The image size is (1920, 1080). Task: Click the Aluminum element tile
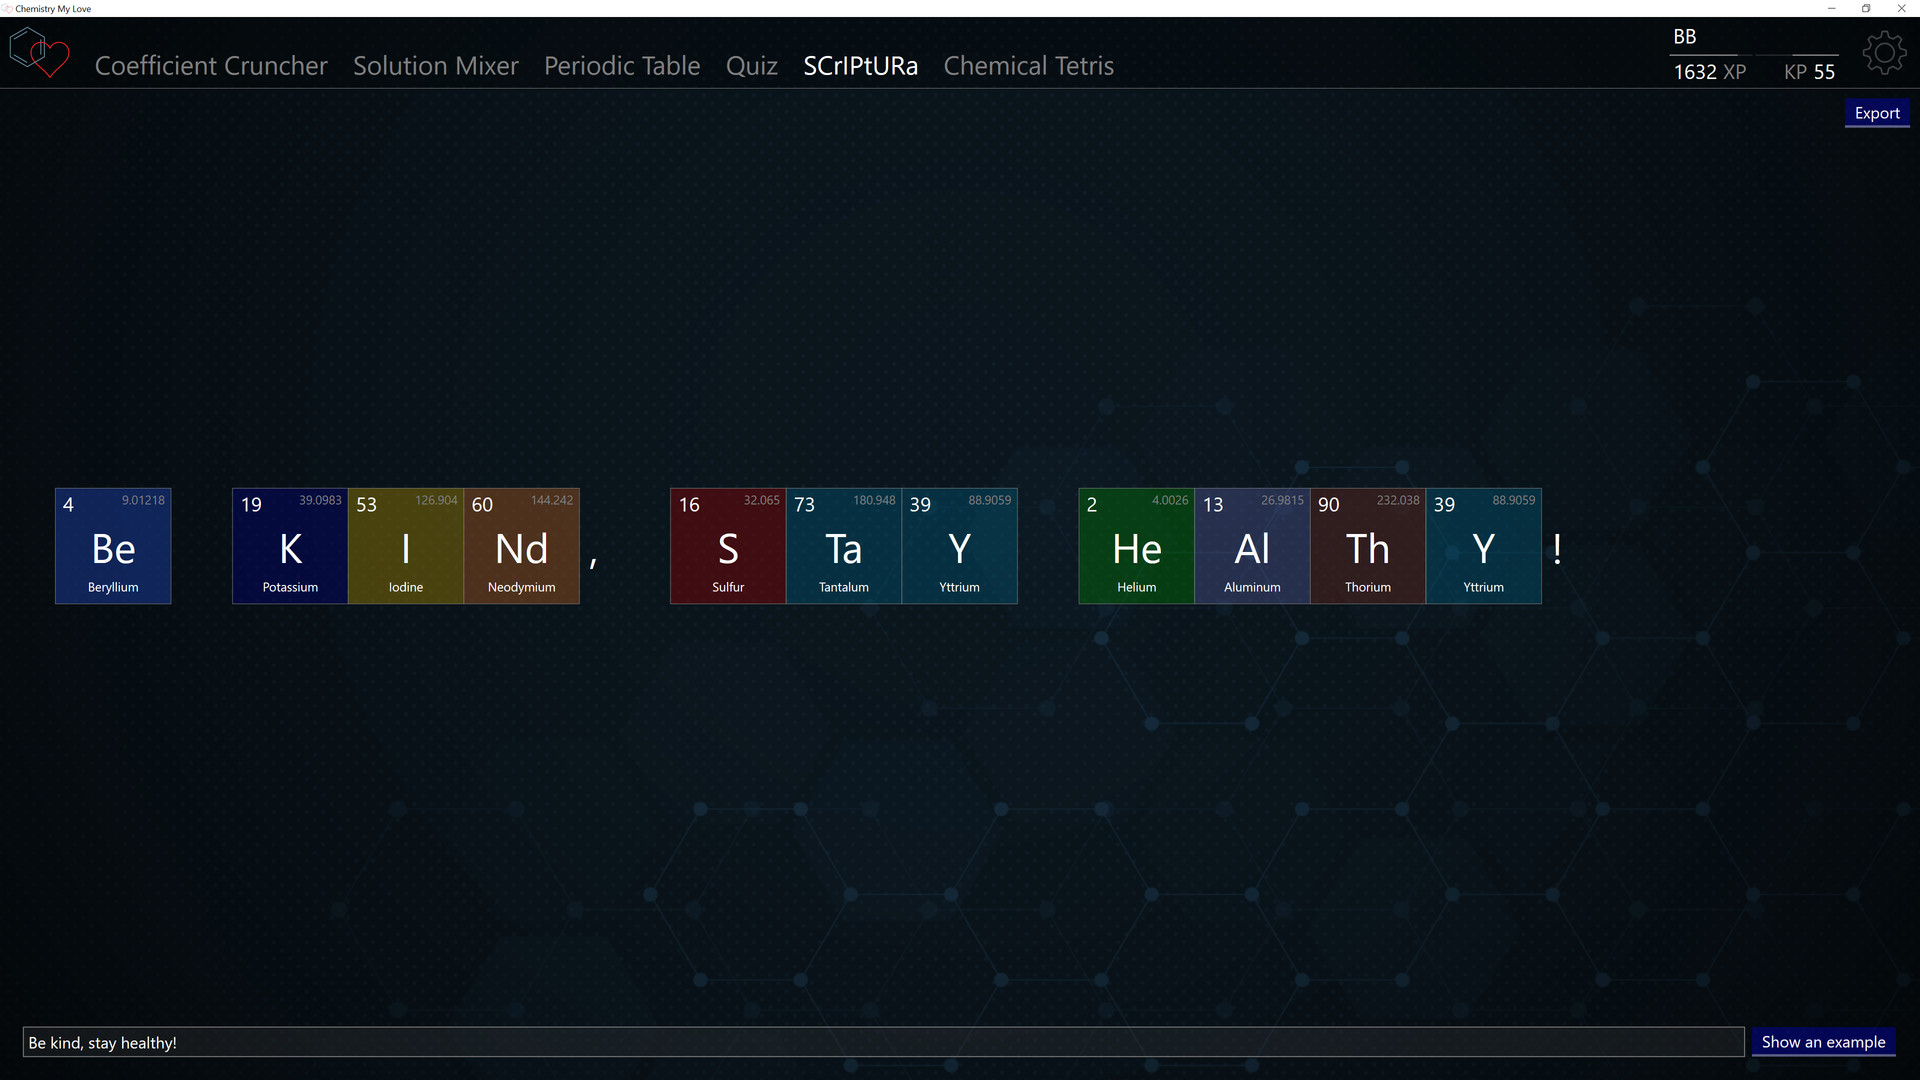[1251, 546]
